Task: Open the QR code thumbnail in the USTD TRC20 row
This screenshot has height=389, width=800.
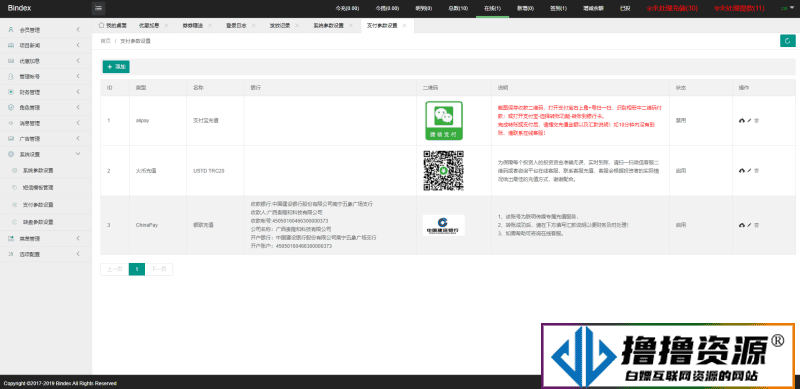Action: point(443,171)
